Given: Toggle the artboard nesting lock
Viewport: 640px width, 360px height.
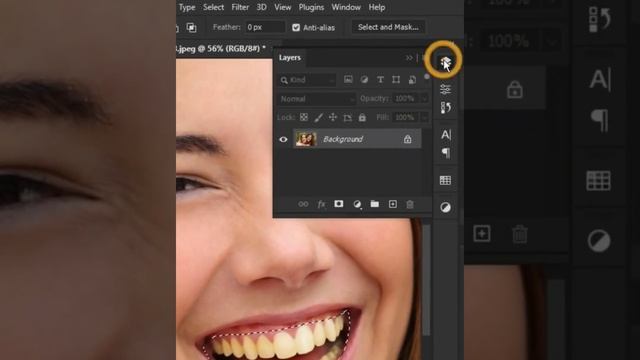Looking at the screenshot, I should pyautogui.click(x=347, y=118).
